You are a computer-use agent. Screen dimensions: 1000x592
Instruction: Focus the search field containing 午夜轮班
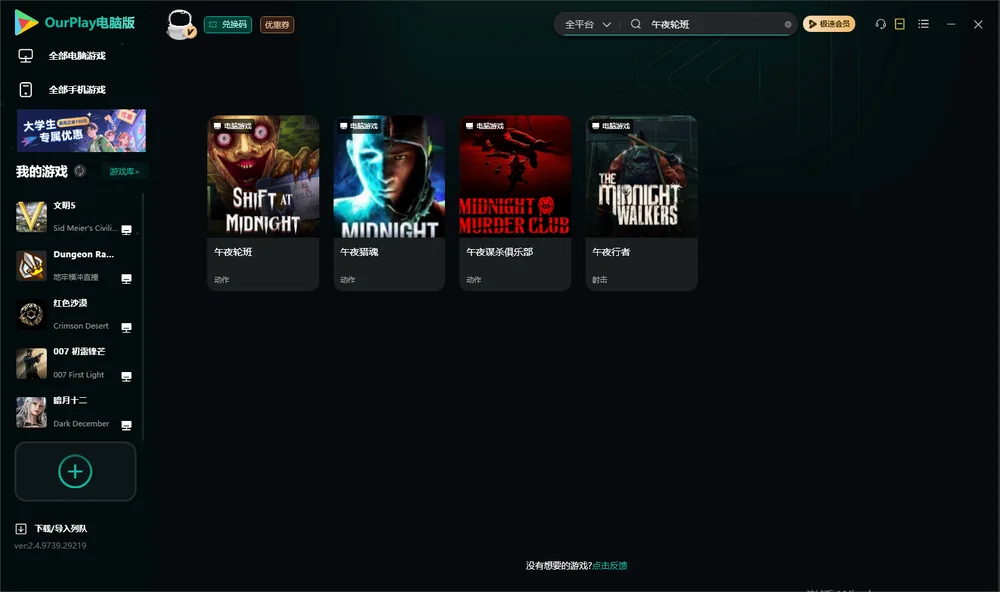pos(716,24)
